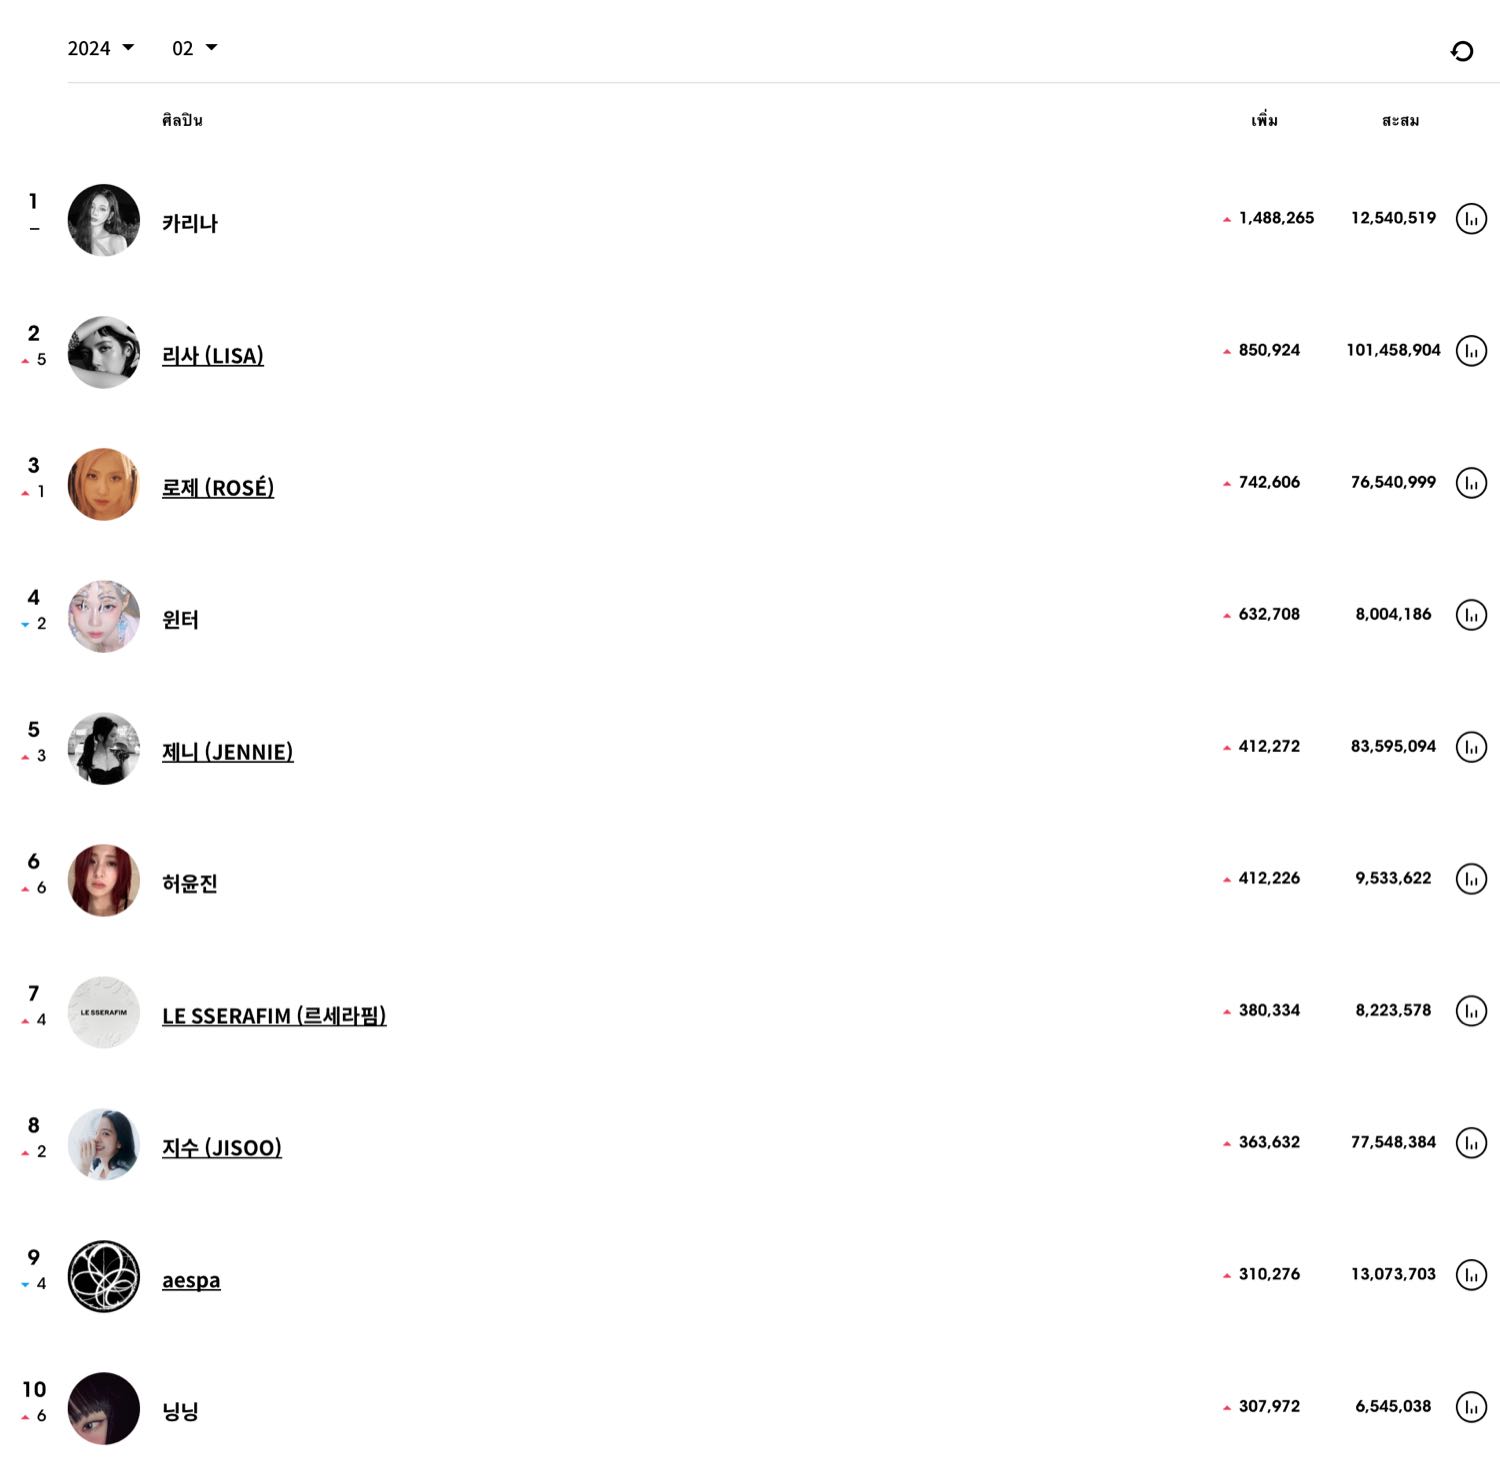
Task: Show chart icon for LE SSERAFIM row
Action: tap(1471, 1011)
